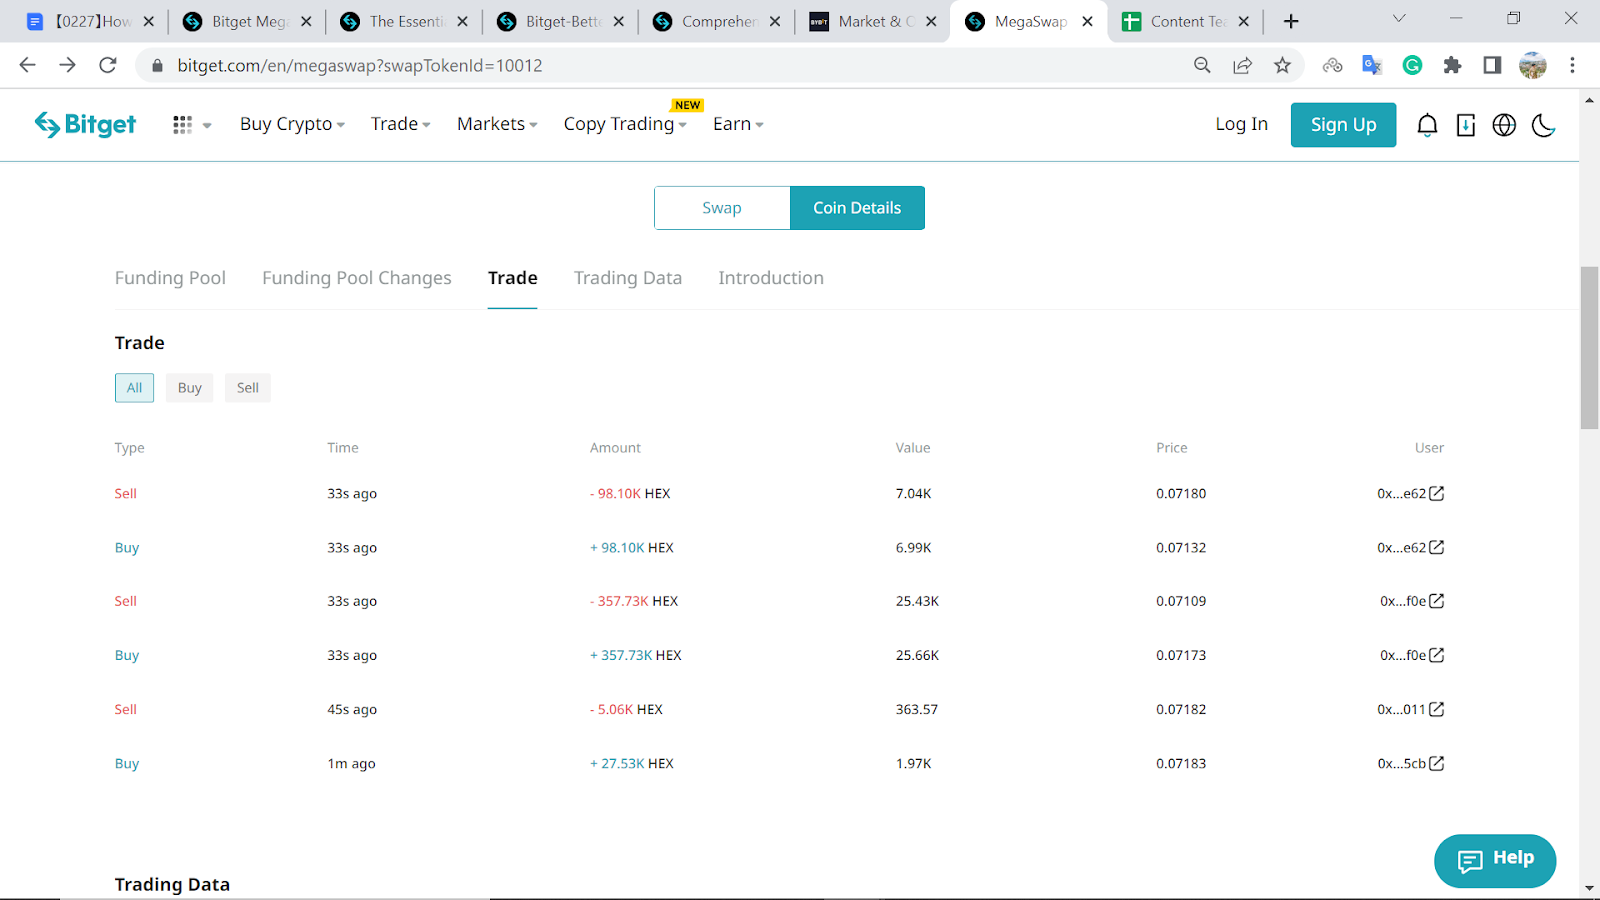
Task: Switch to the Market & C browser tab
Action: pos(874,21)
